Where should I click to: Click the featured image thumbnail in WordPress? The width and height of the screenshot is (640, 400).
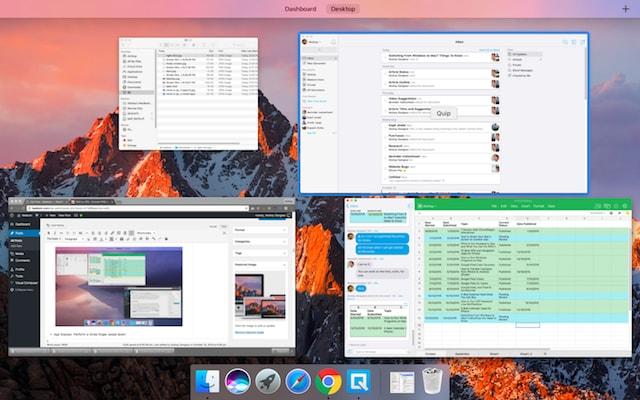260,296
